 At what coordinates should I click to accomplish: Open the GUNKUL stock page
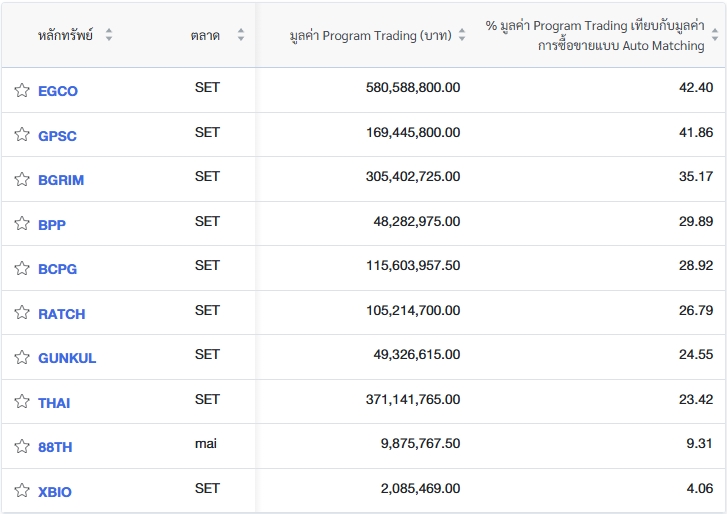coord(67,358)
